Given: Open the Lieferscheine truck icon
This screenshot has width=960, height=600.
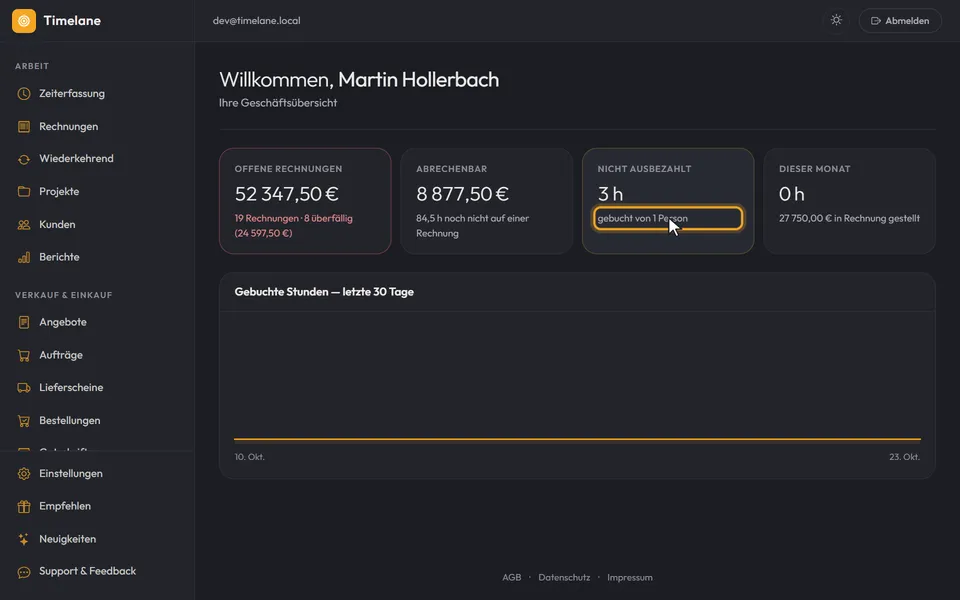Looking at the screenshot, I should click(24, 388).
